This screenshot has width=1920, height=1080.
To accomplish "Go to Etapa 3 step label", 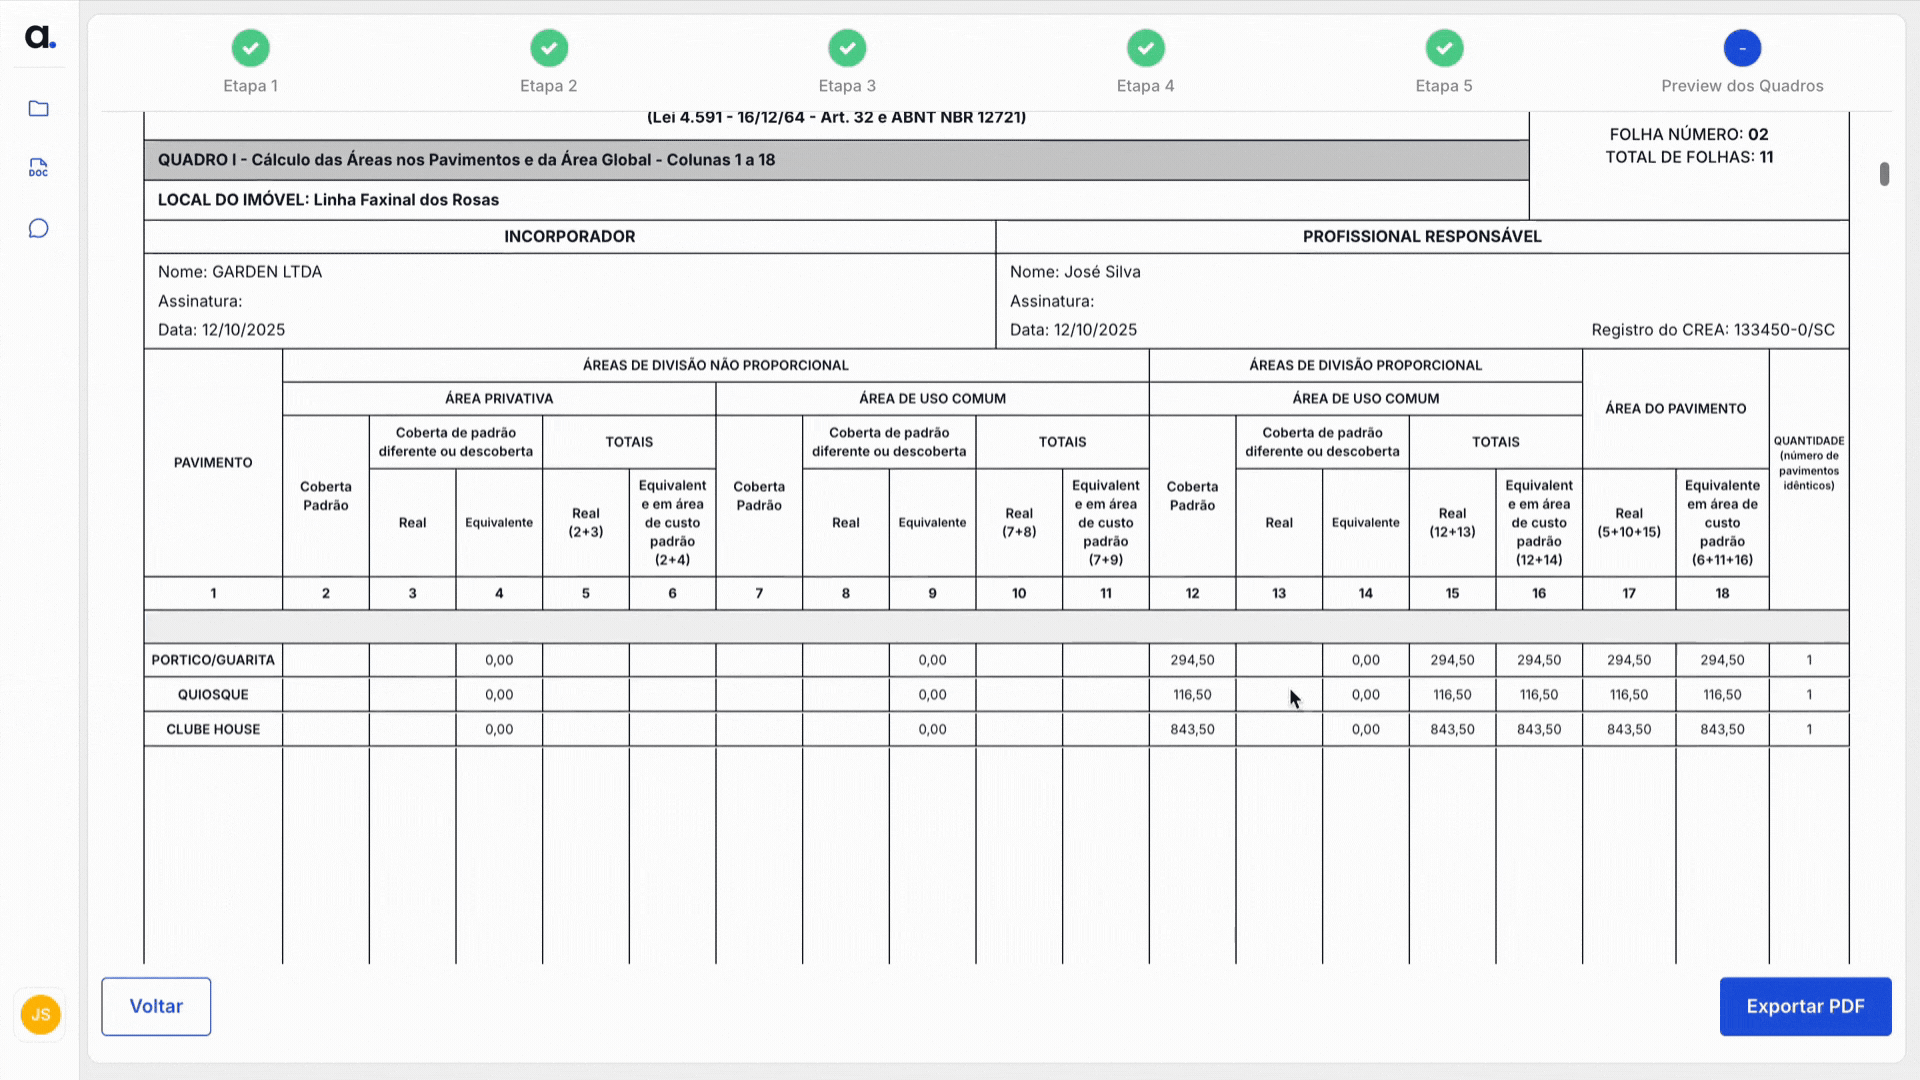I will [847, 86].
